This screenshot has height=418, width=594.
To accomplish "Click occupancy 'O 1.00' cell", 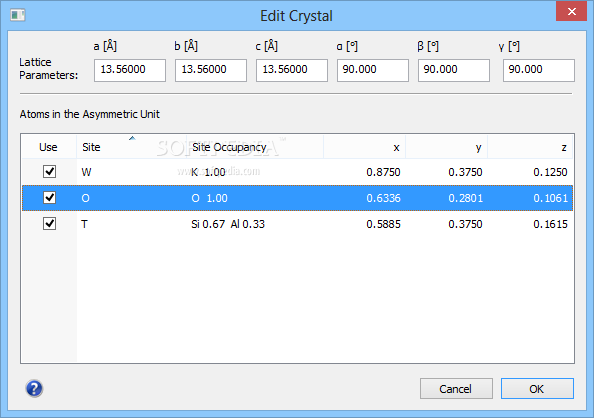I will [x=209, y=198].
